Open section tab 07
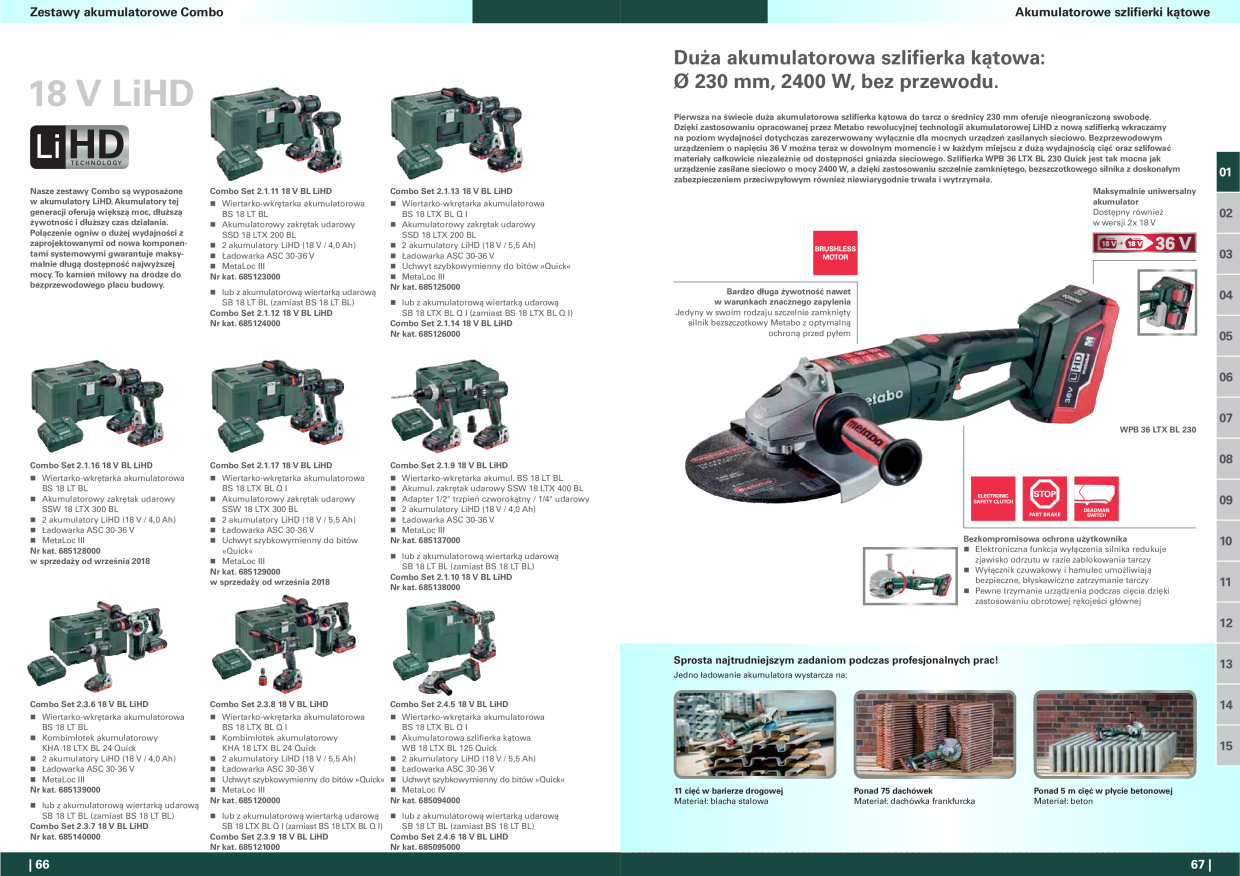 pyautogui.click(x=1226, y=418)
